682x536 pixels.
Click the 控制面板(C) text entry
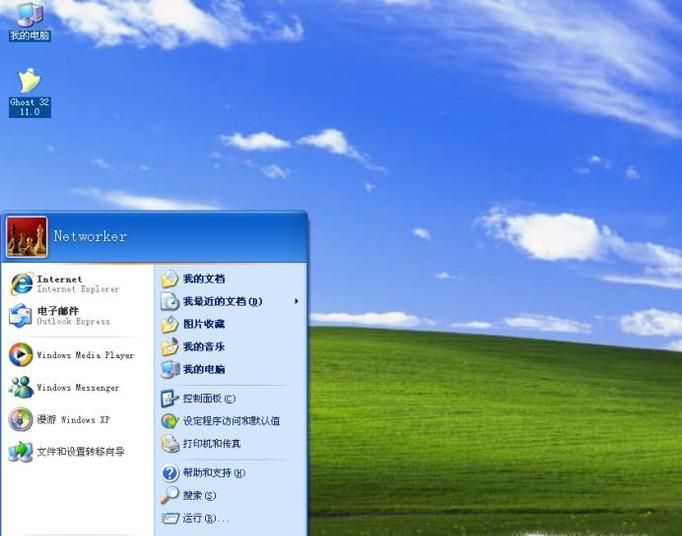(x=209, y=399)
